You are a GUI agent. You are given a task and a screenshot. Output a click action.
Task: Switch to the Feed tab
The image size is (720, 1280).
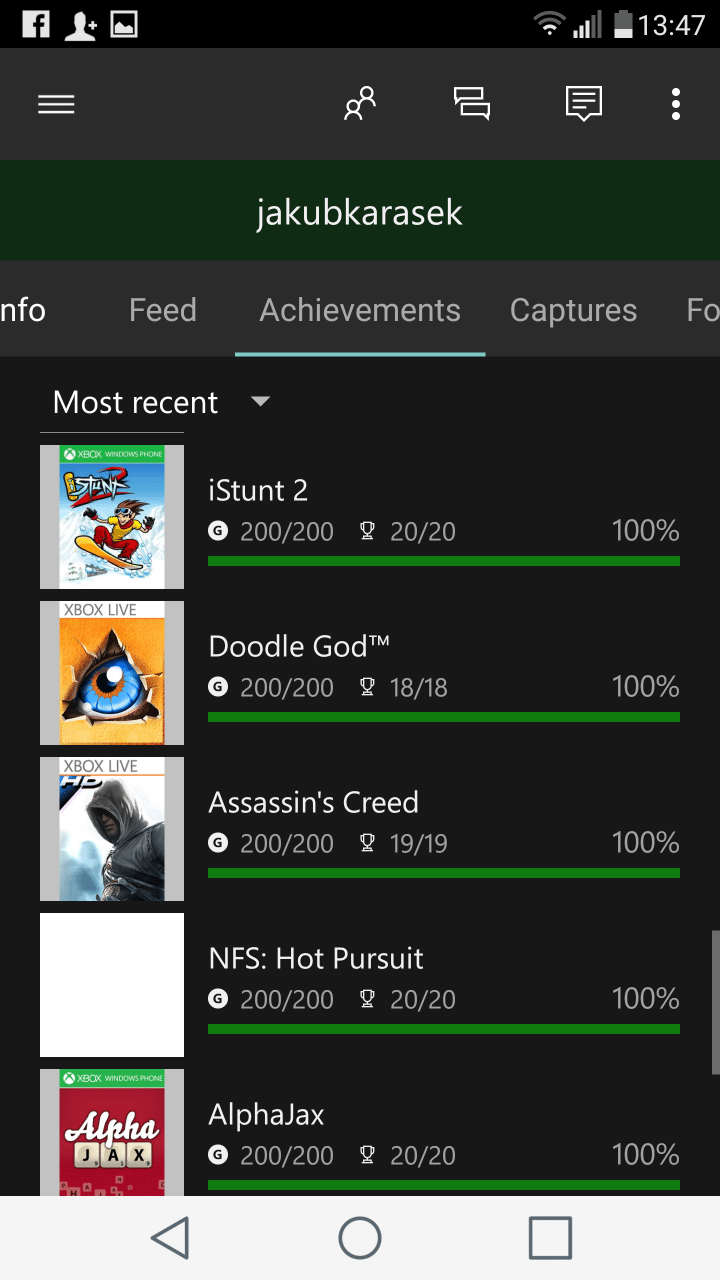tap(162, 310)
